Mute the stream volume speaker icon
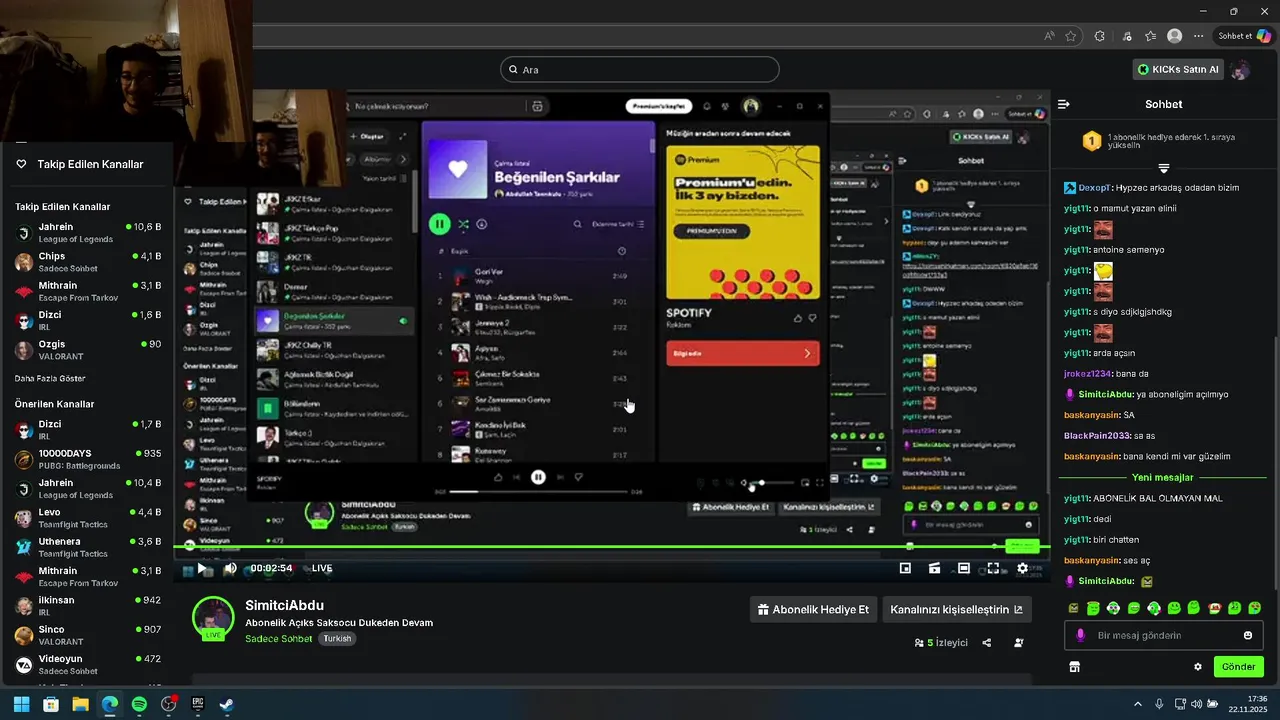 click(230, 568)
